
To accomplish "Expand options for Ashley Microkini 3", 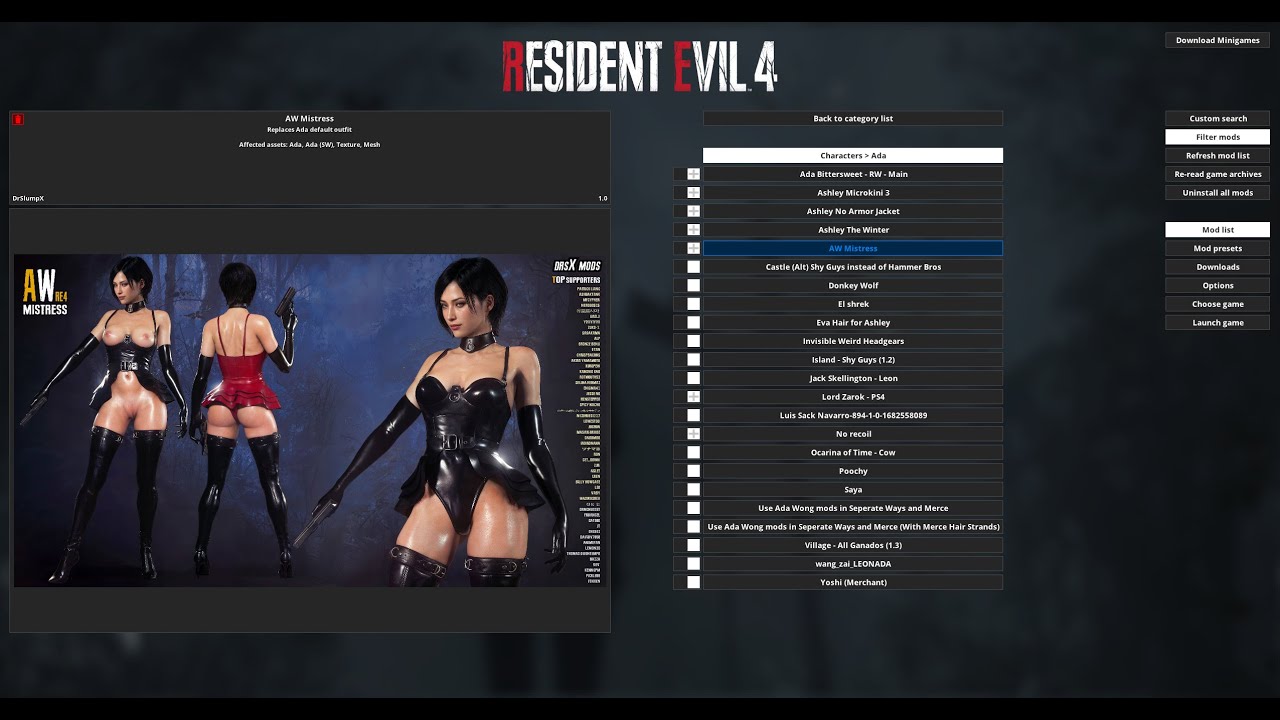I will point(693,193).
